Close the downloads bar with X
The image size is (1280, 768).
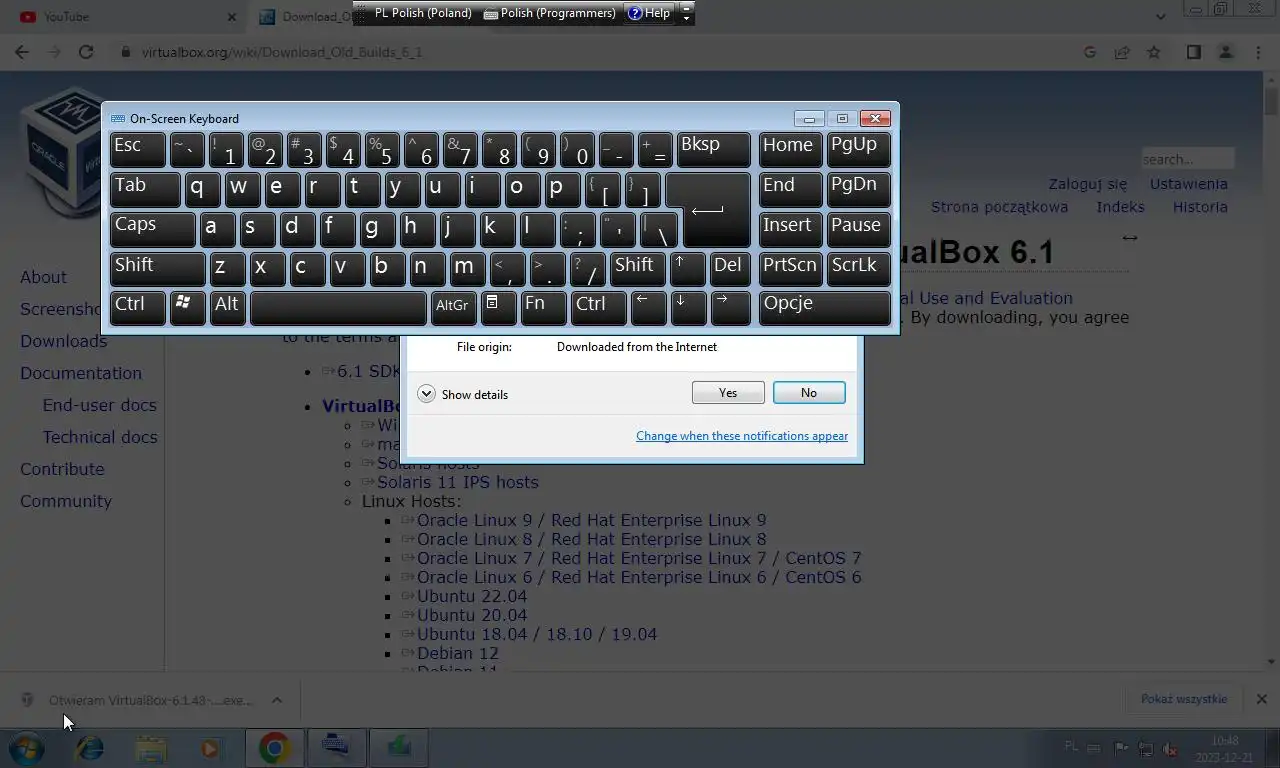tap(1261, 699)
